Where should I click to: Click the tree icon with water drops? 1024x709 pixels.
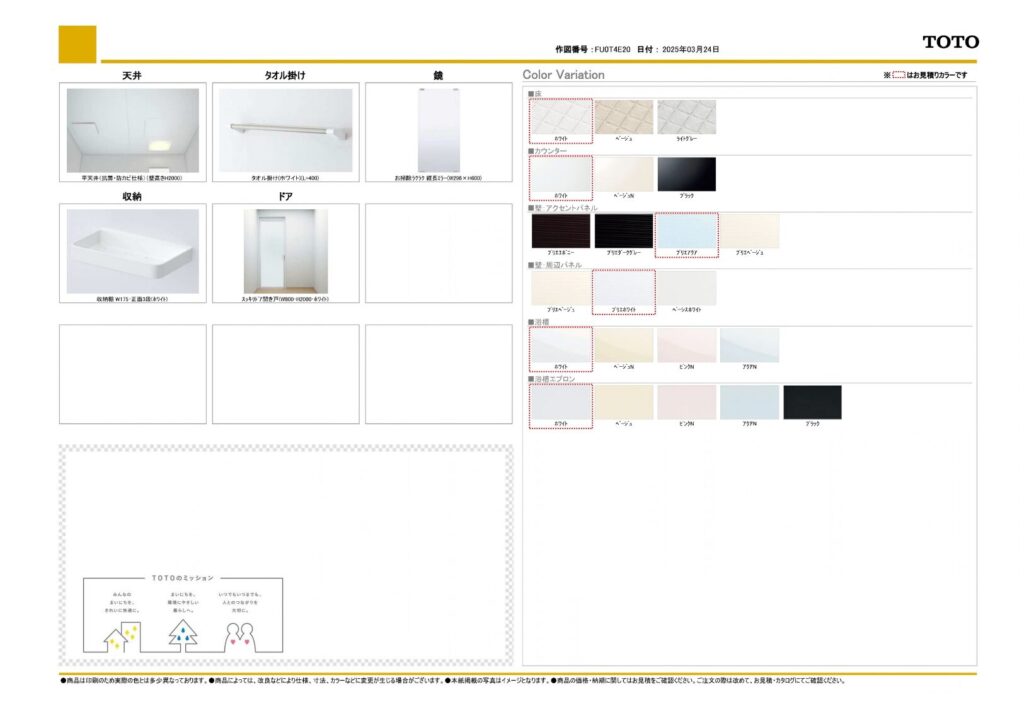183,634
